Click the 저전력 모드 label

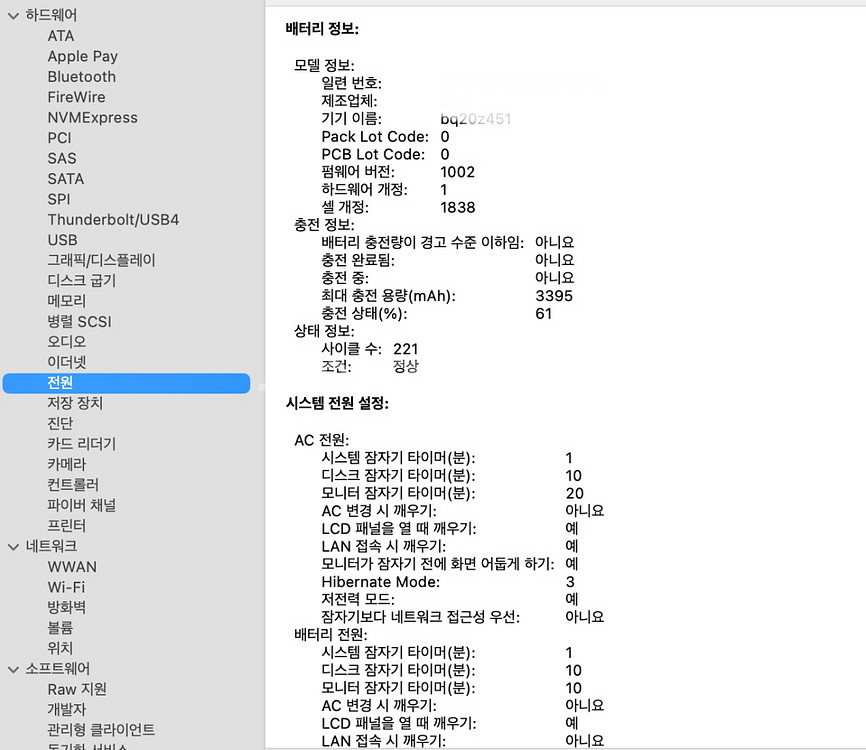(358, 599)
